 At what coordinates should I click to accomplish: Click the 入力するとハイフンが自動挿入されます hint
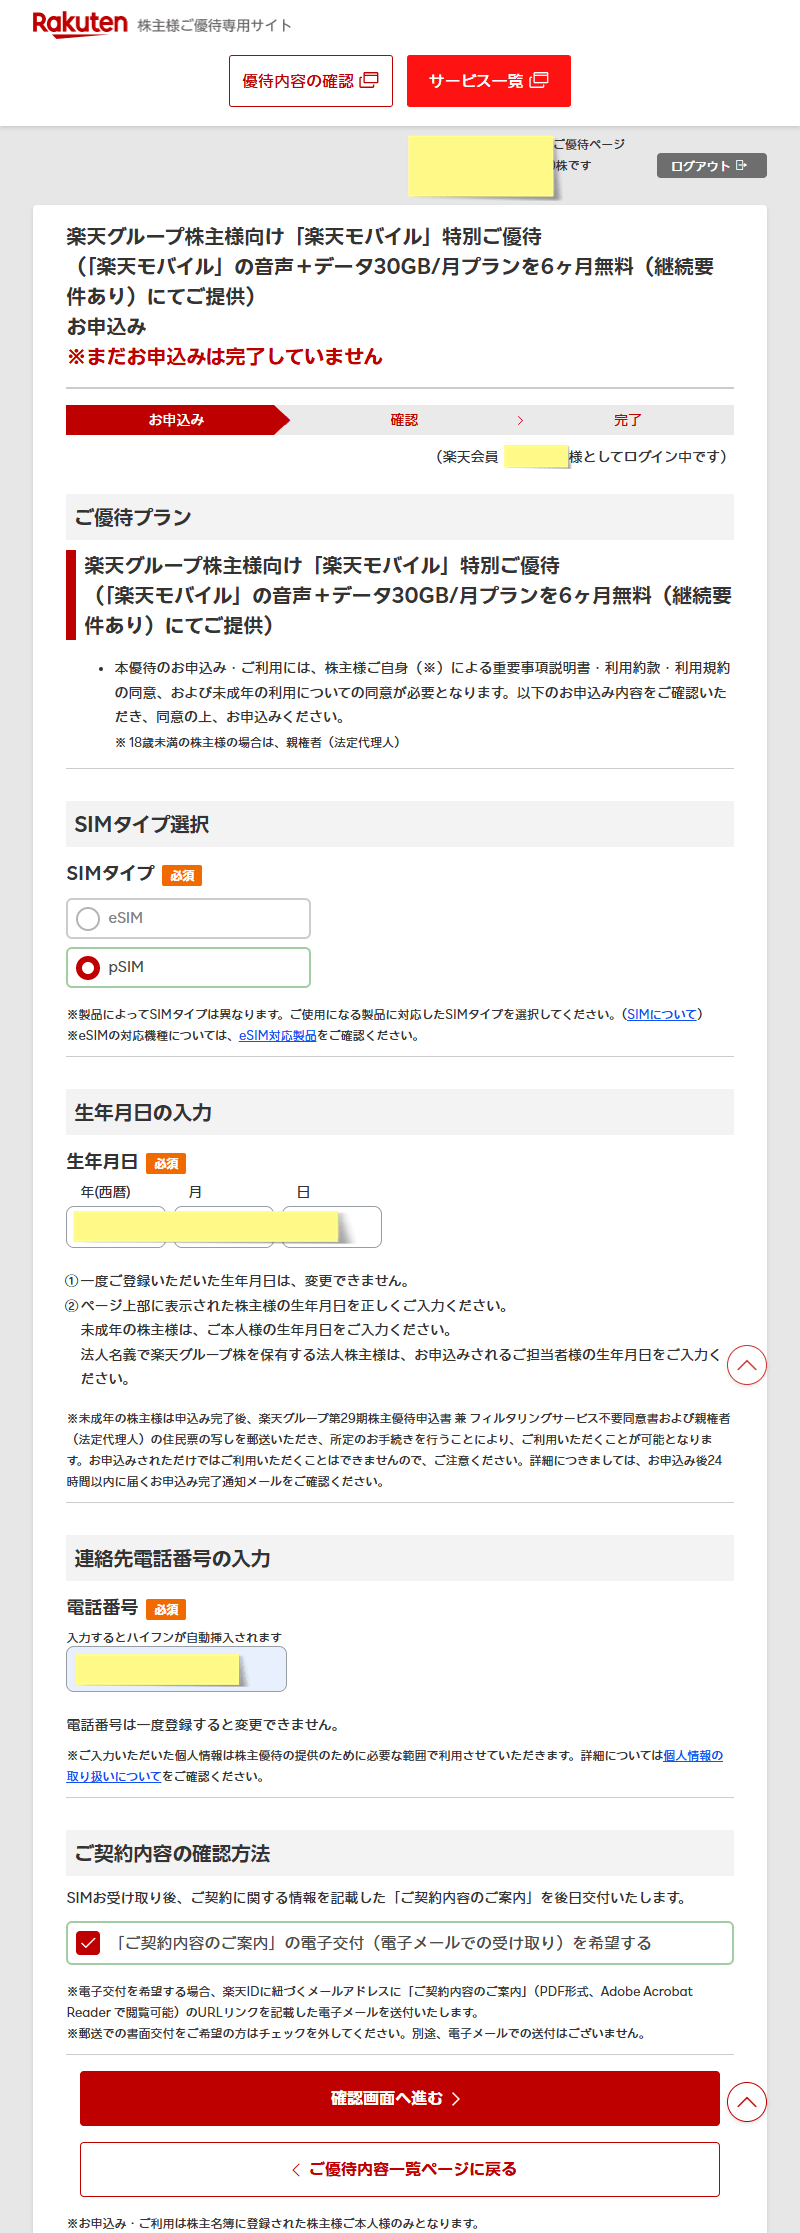click(174, 1637)
